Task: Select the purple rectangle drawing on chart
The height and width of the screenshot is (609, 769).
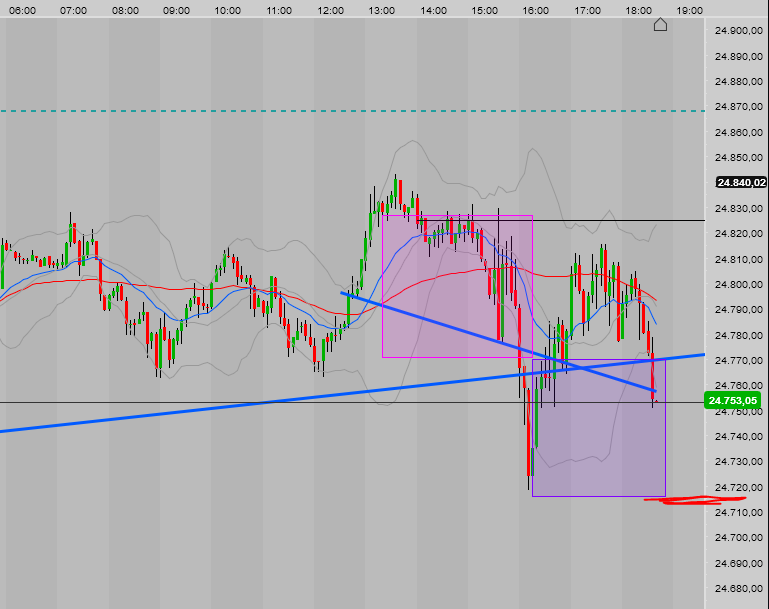Action: (599, 428)
